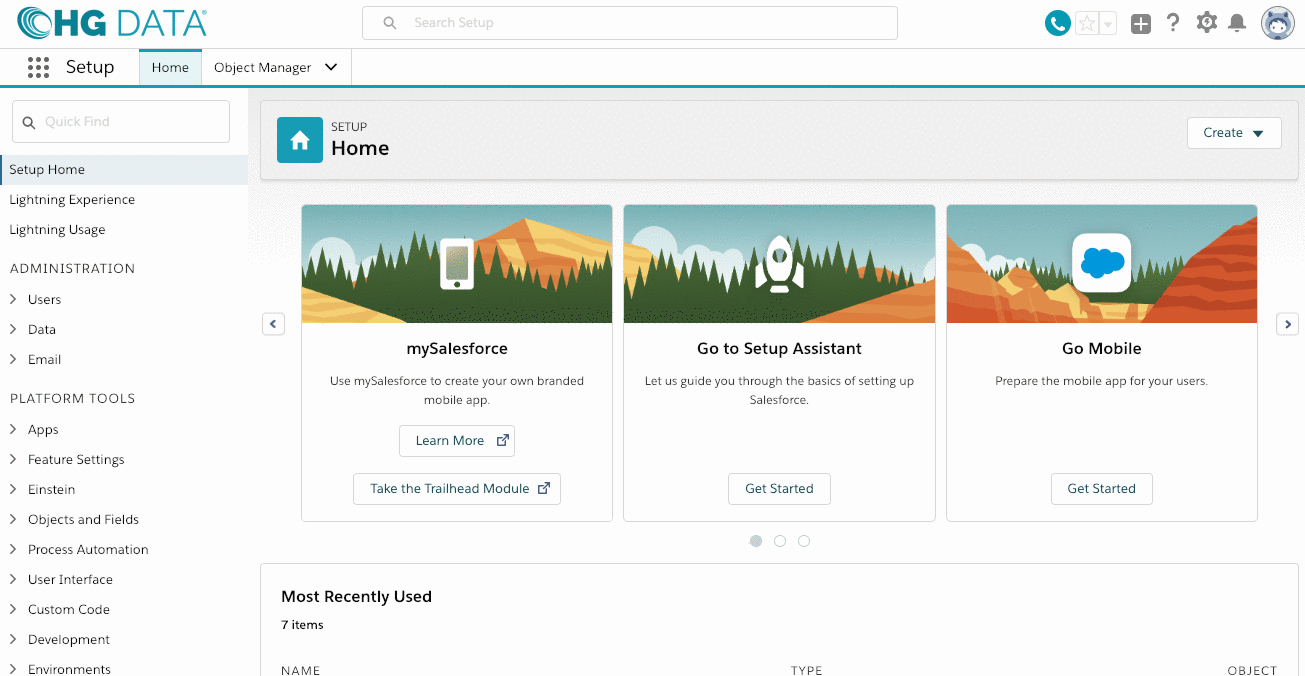
Task: Open the App Launcher grid icon
Action: (38, 67)
